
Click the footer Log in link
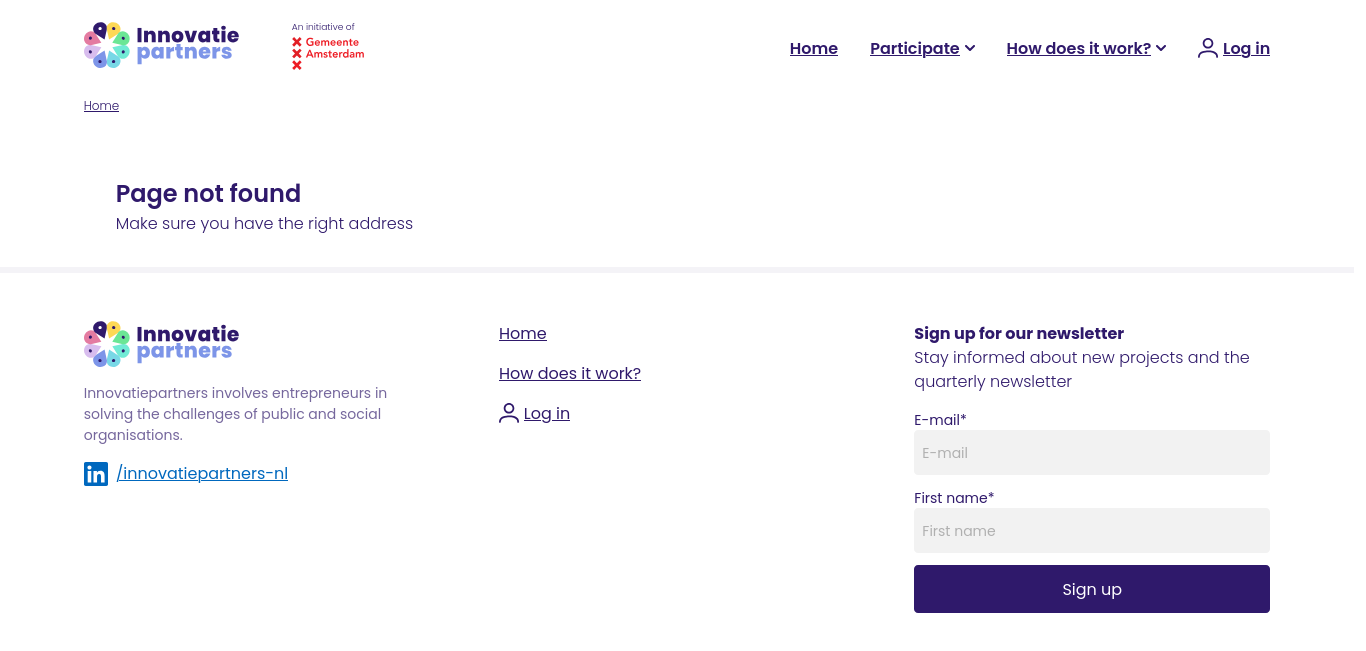(x=547, y=413)
